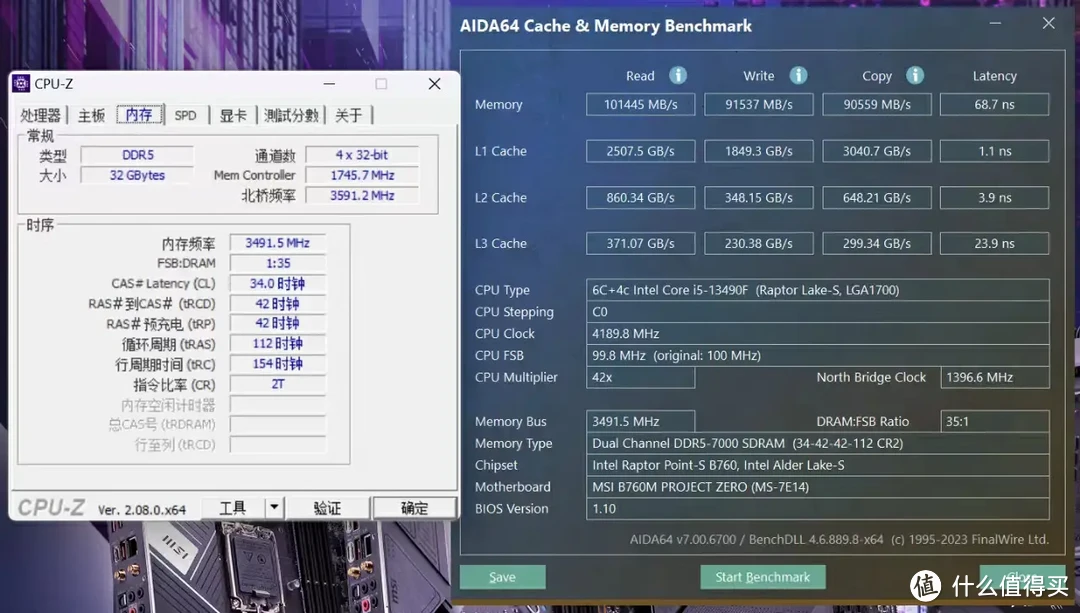The width and height of the screenshot is (1080, 613).
Task: Expand the 工具 dropdown arrow in CPU-Z
Action: pyautogui.click(x=274, y=508)
